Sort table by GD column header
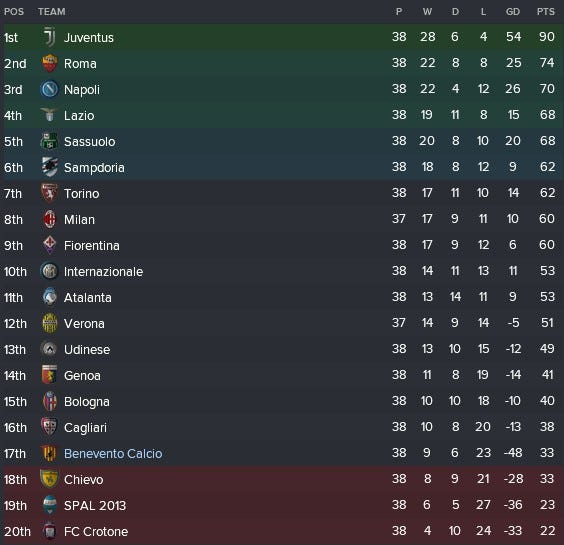Screen dimensions: 564x545 pyautogui.click(x=513, y=12)
